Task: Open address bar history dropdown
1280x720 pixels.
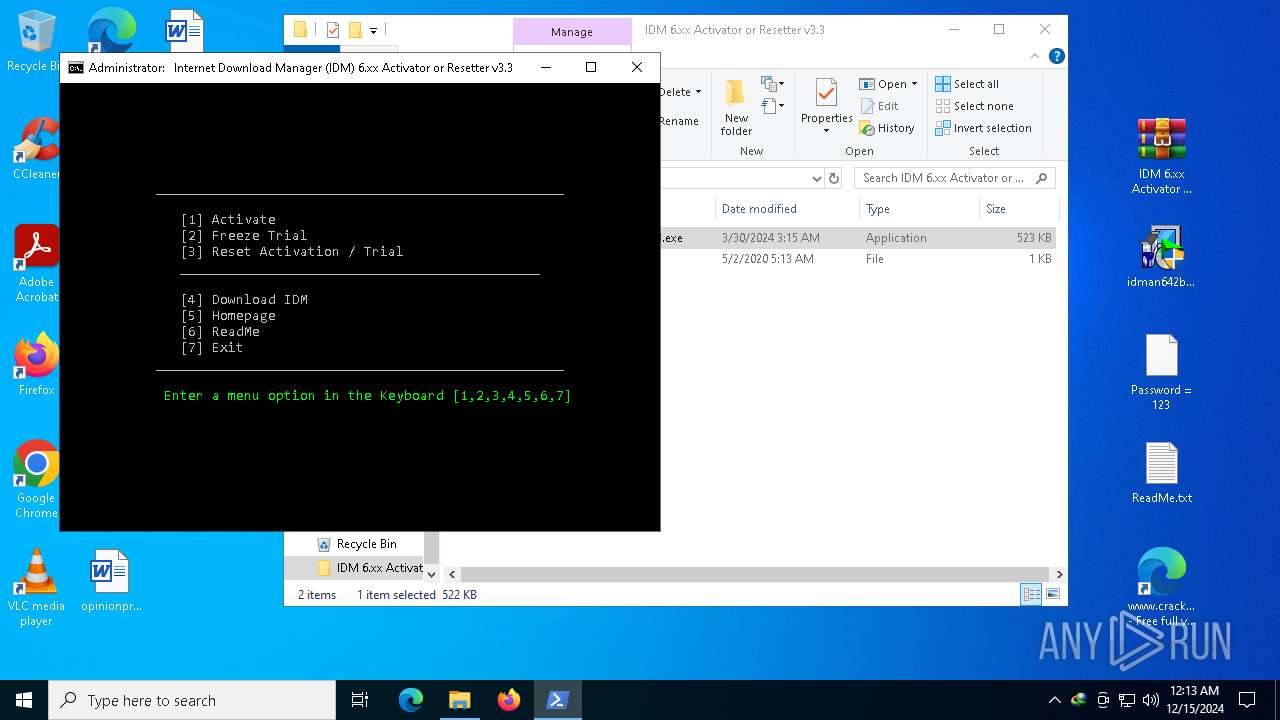Action: click(817, 178)
